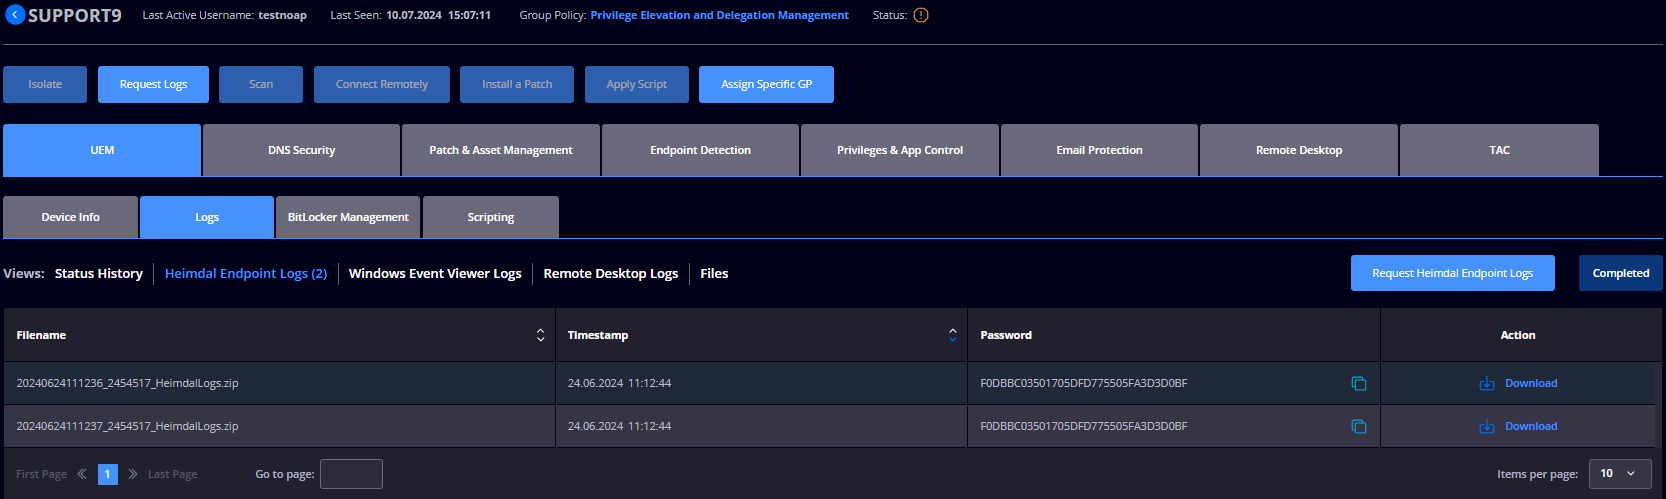
Task: Click the Scan button
Action: tap(261, 84)
